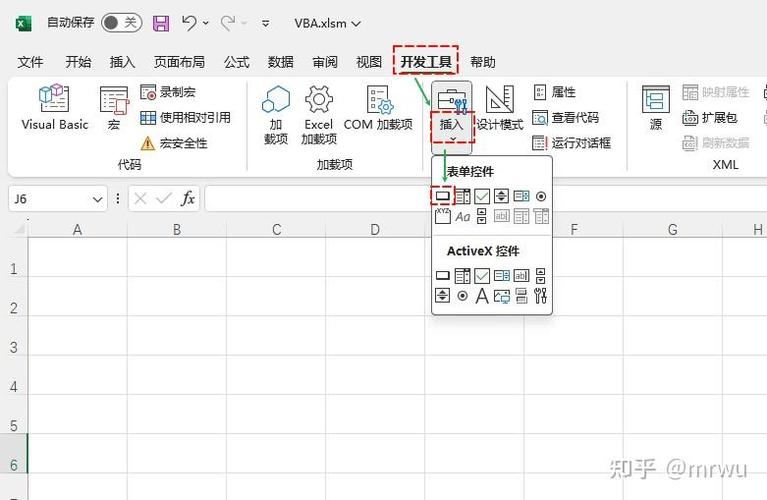Switch to the 插入 ribbon tab
This screenshot has height=500, width=767.
(x=122, y=62)
